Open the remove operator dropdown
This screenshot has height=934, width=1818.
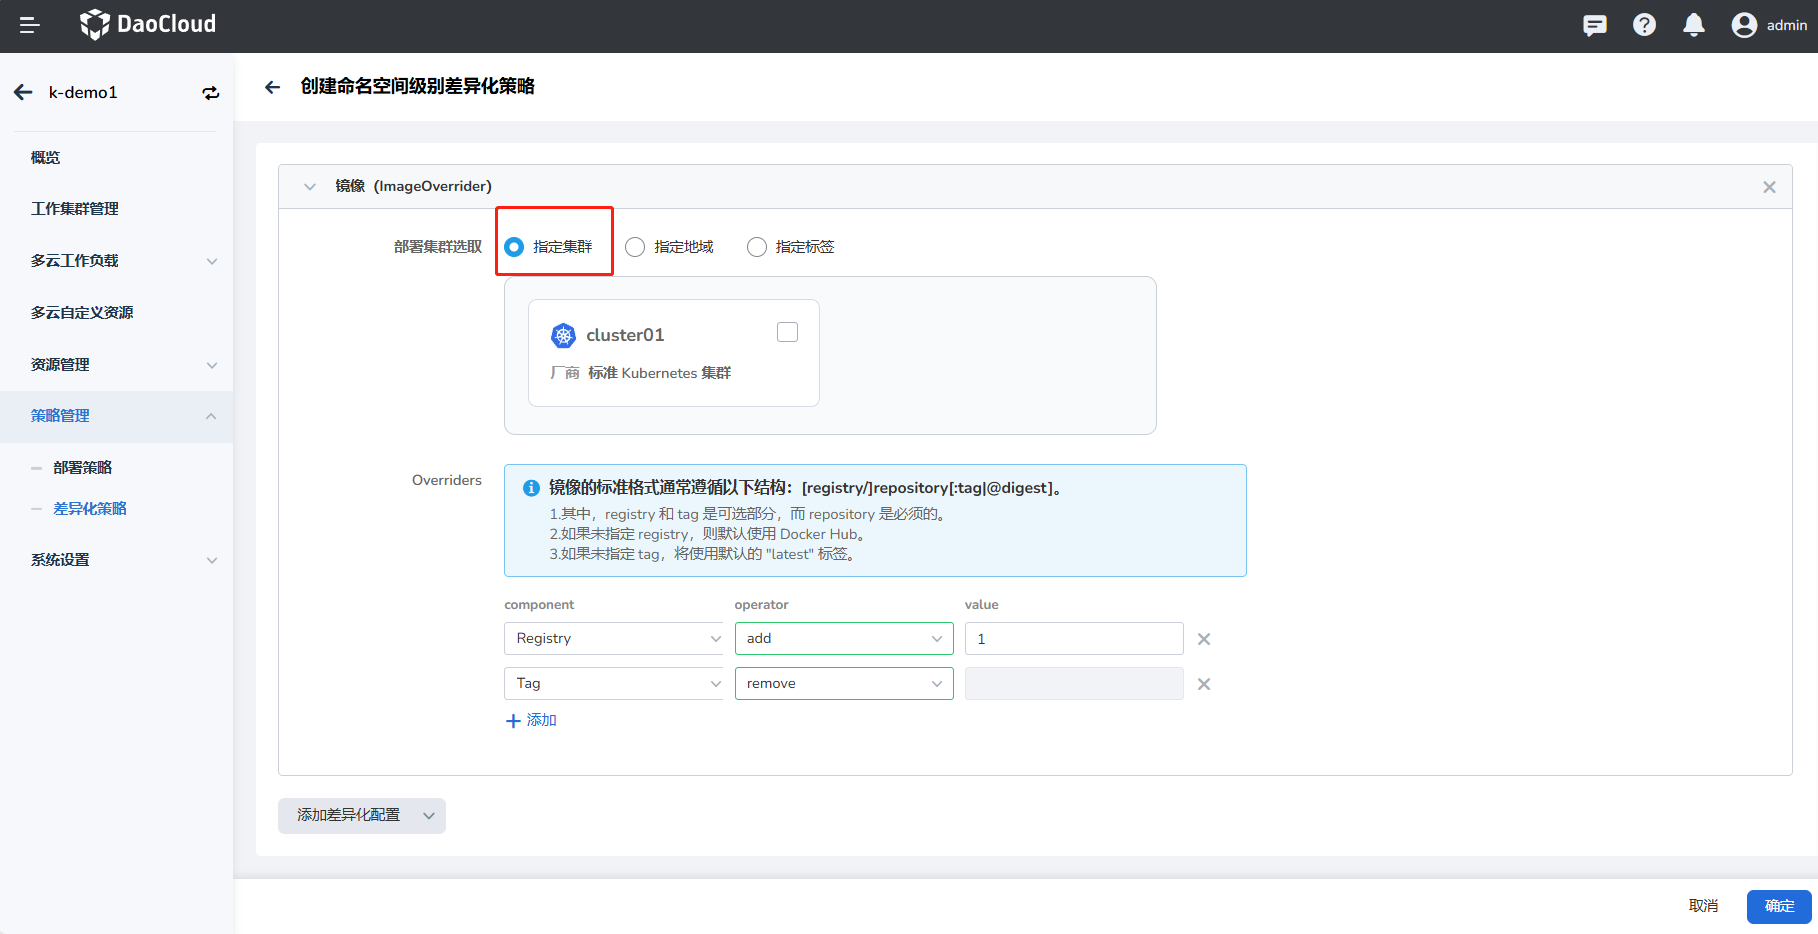[x=843, y=684]
